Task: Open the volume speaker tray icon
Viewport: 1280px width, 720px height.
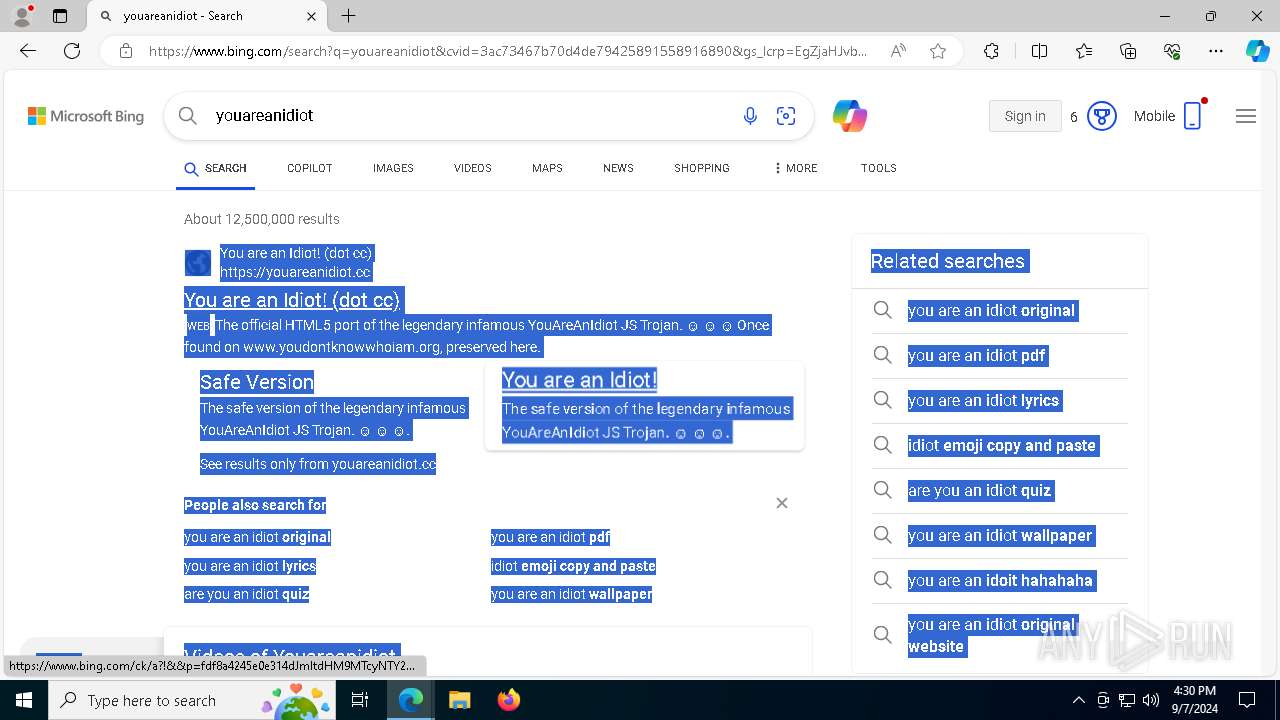Action: (x=1151, y=700)
